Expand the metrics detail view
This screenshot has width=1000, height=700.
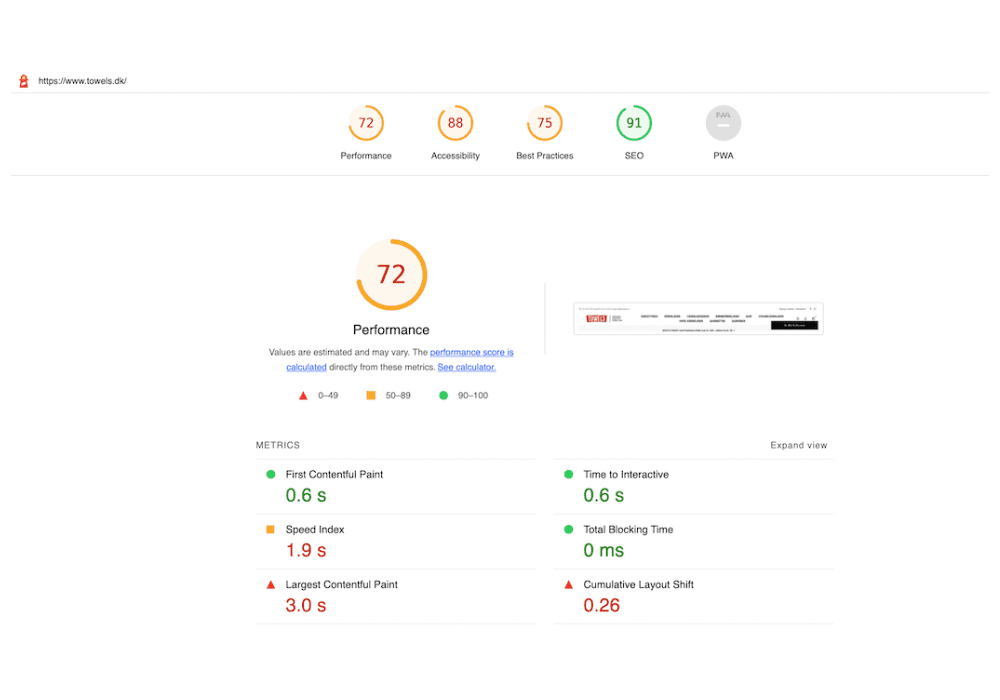pyautogui.click(x=798, y=445)
